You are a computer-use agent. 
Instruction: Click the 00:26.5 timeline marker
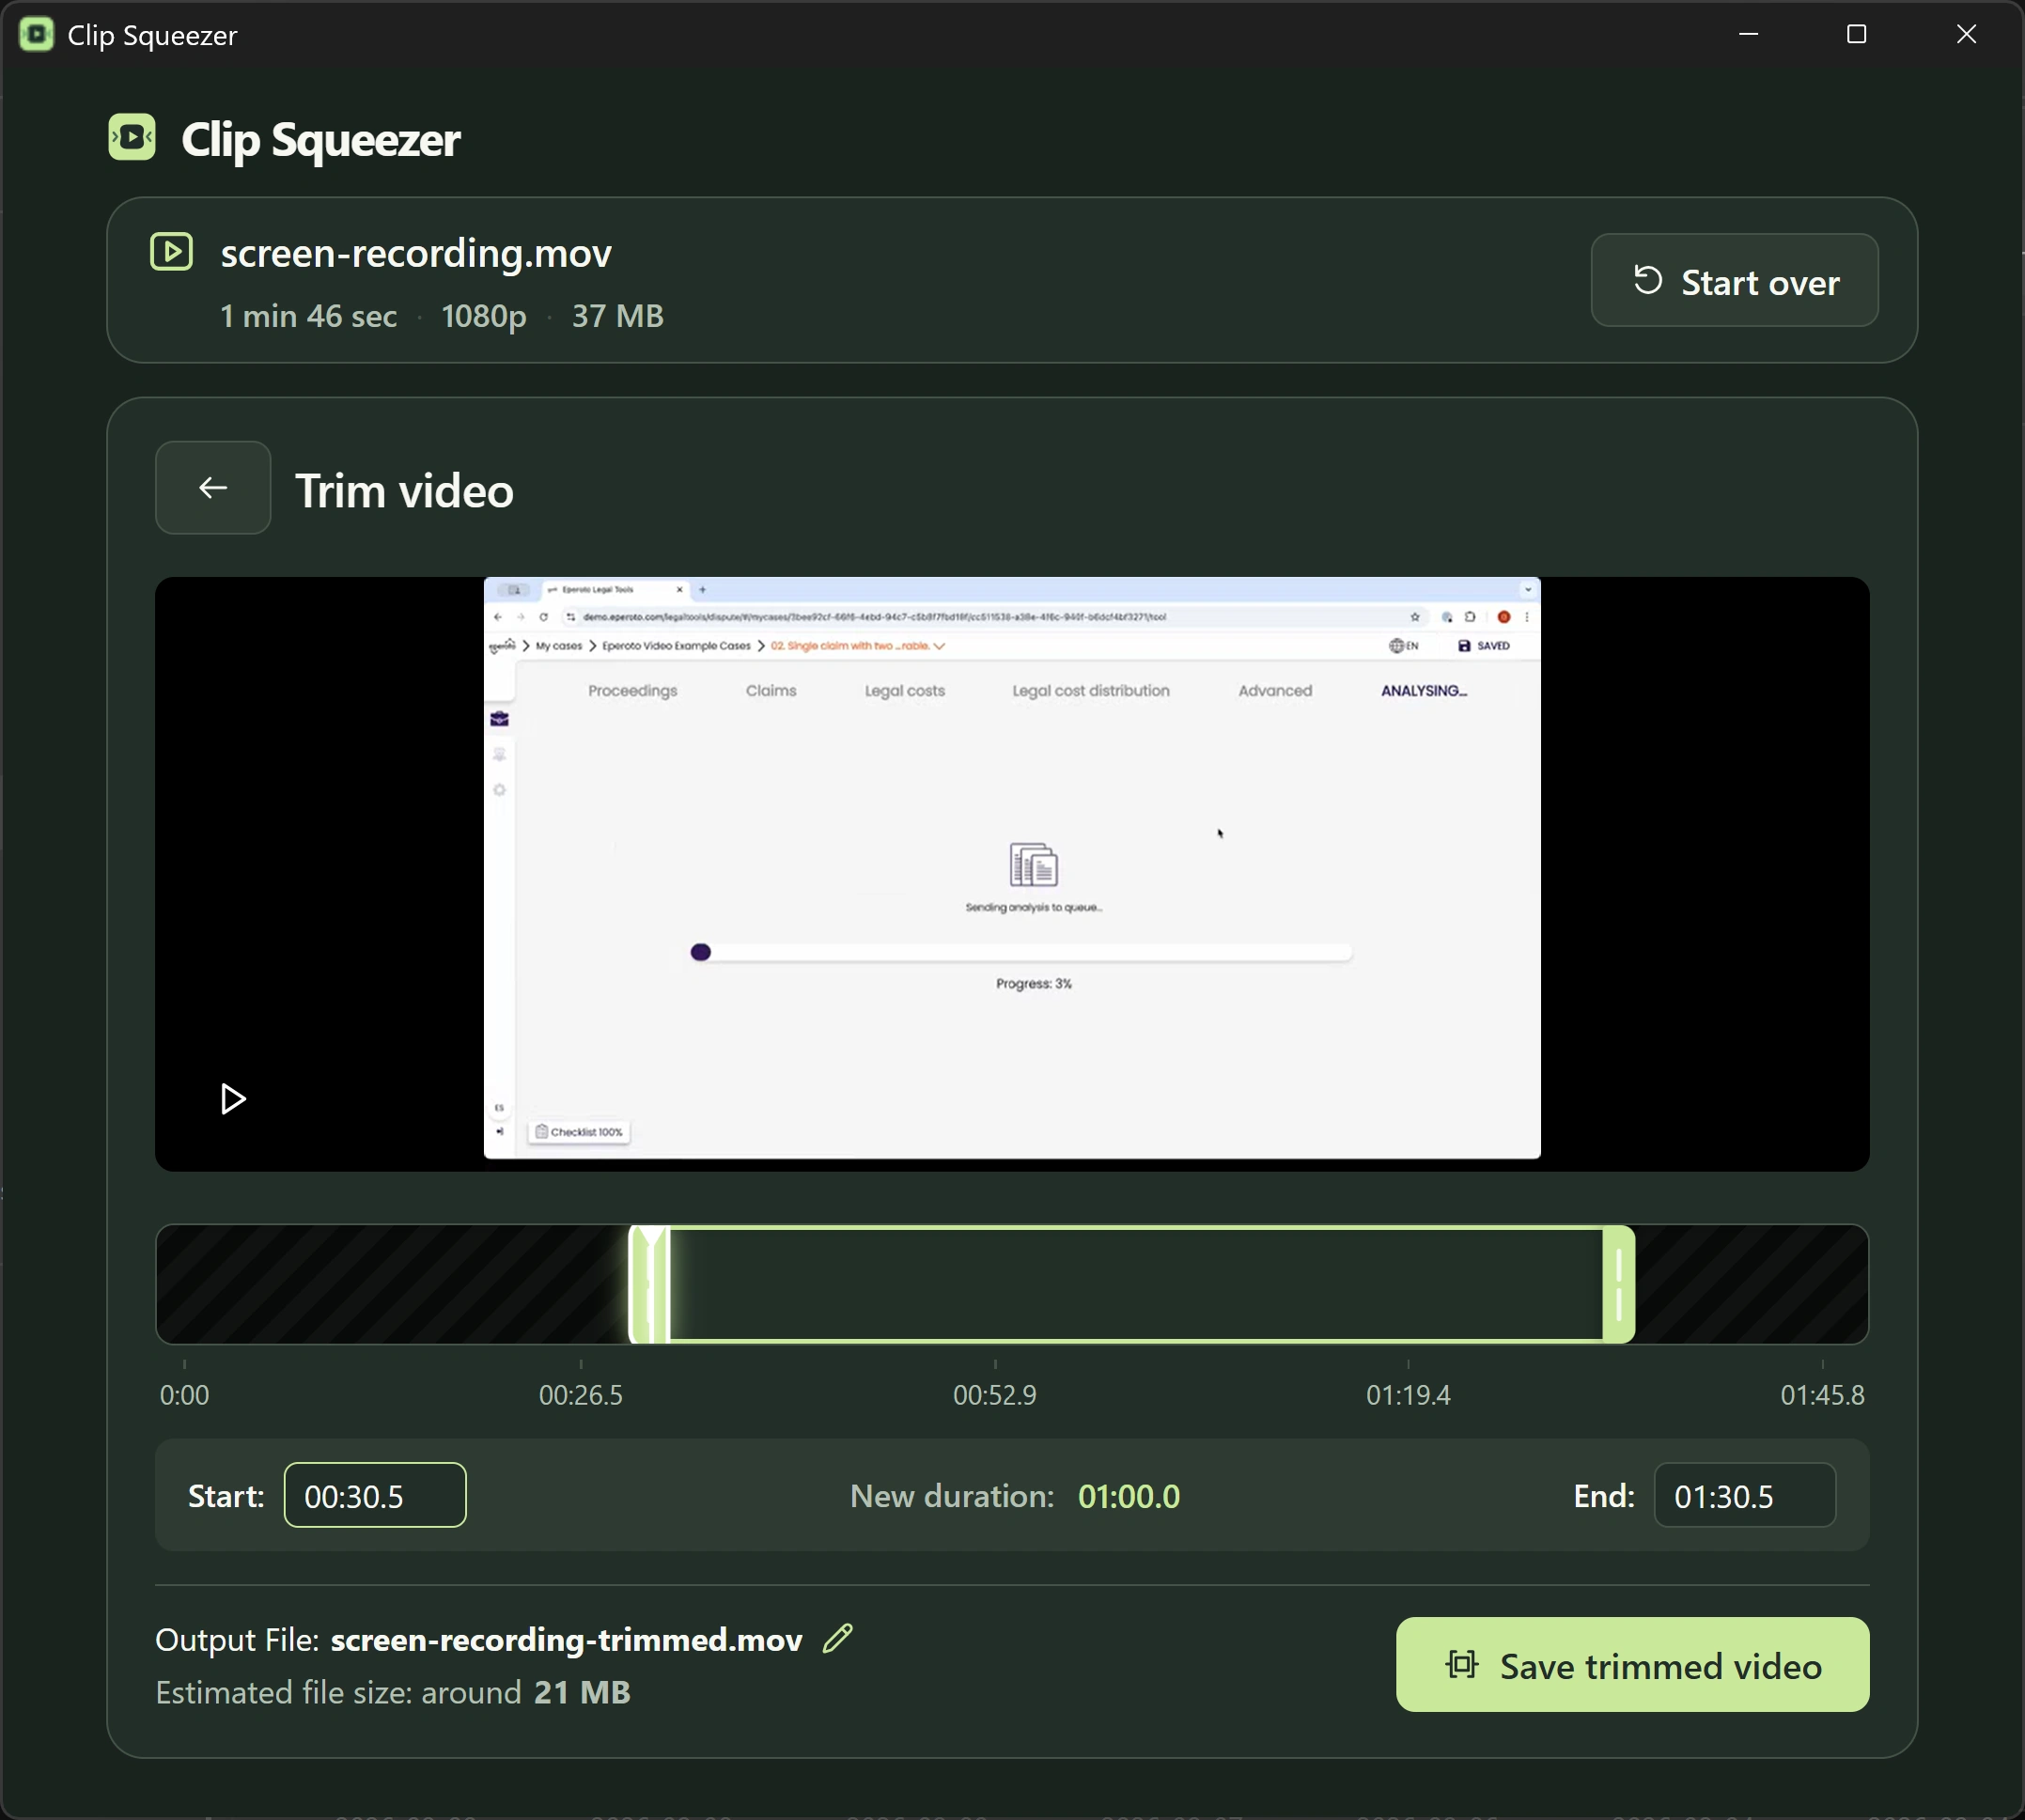580,1395
